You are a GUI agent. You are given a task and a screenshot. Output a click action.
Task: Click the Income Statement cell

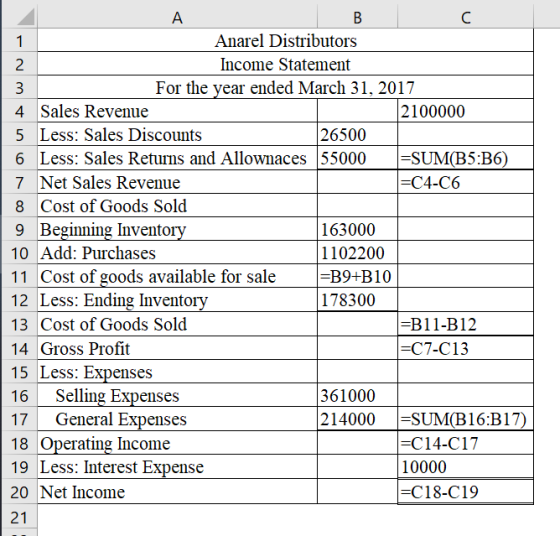(285, 64)
